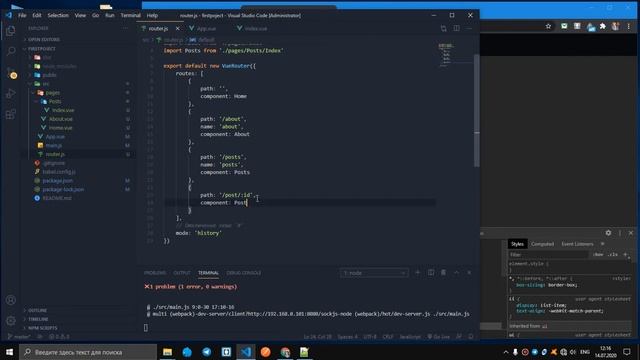Click the editor vertical scrollbar
The height and width of the screenshot is (360, 640).
coord(476,110)
